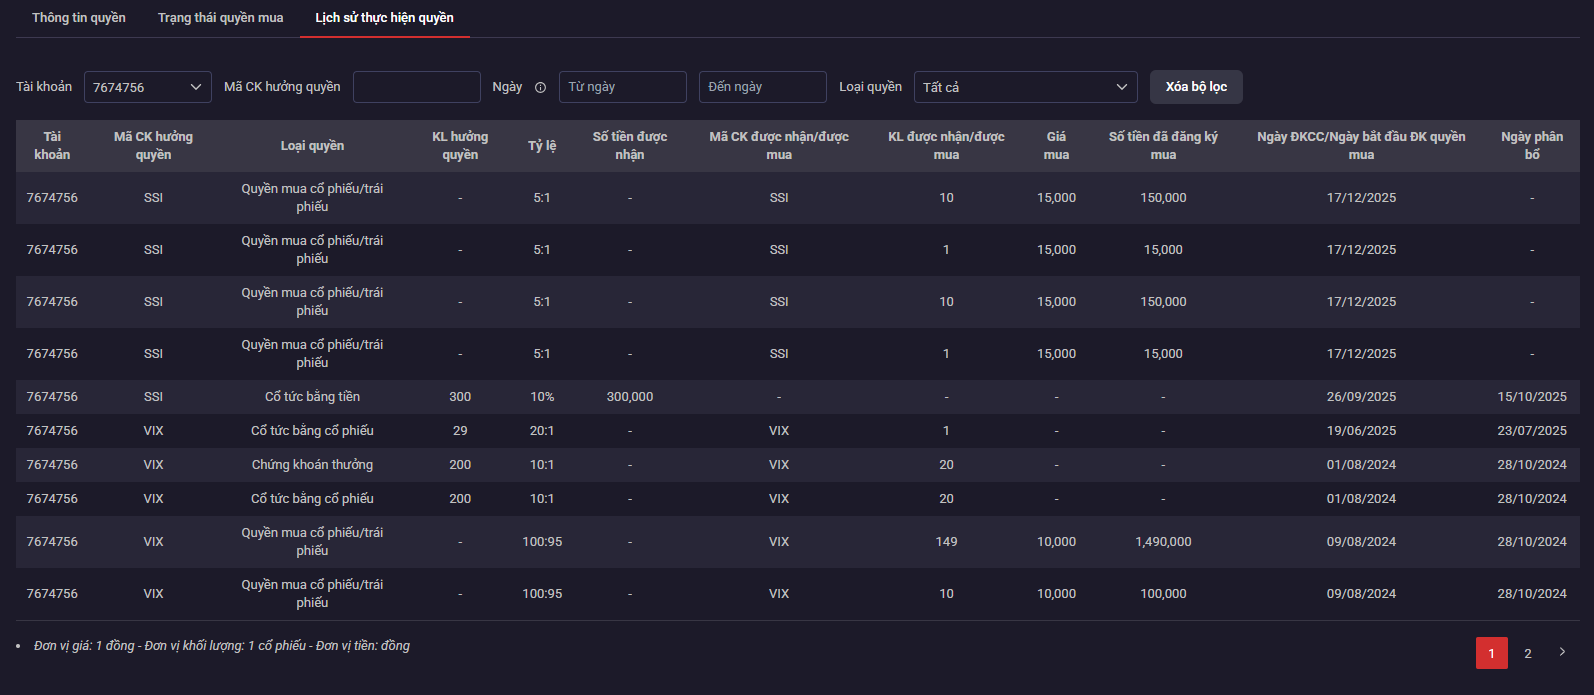The width and height of the screenshot is (1594, 695).
Task: Click the 10% ratio cell
Action: (x=542, y=397)
